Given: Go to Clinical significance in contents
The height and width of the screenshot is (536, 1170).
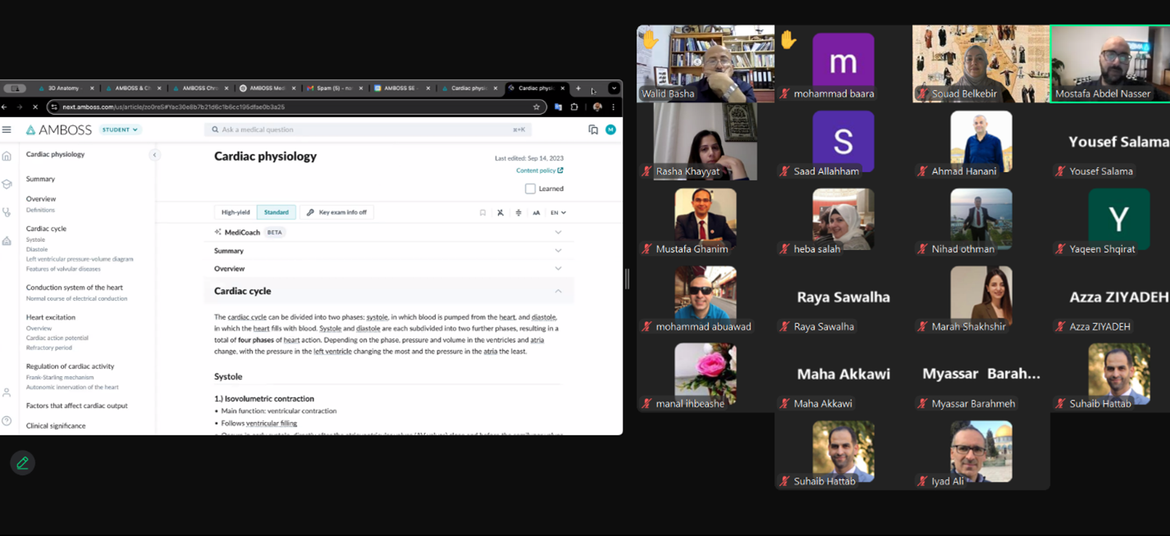Looking at the screenshot, I should [x=56, y=426].
